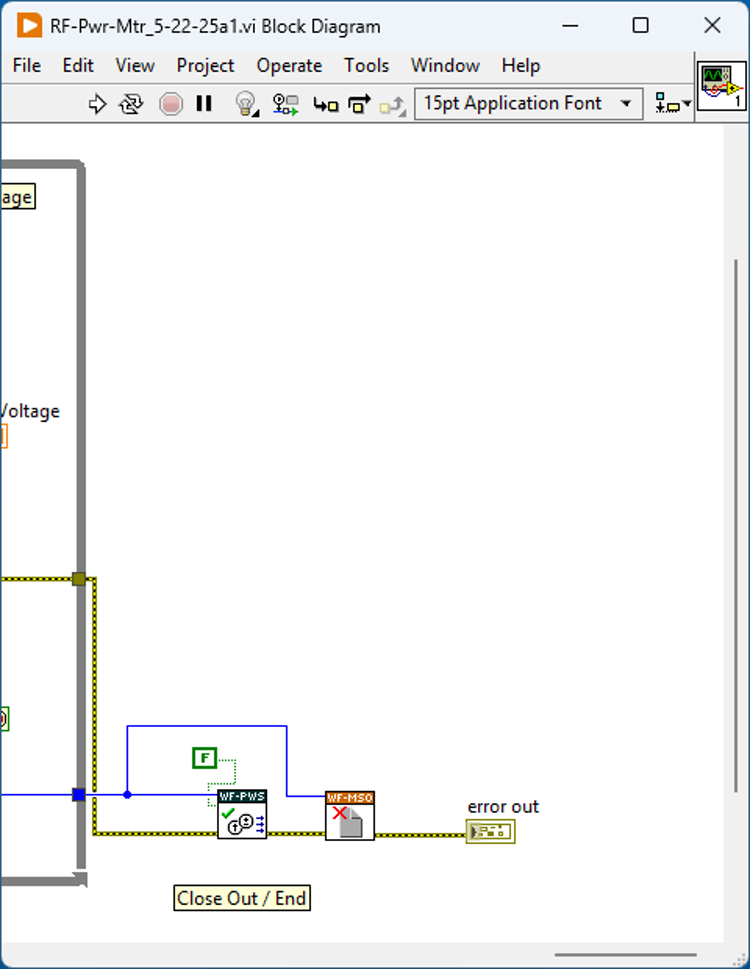Click the VI icon in the top-right corner
The width and height of the screenshot is (750, 970).
coord(722,86)
